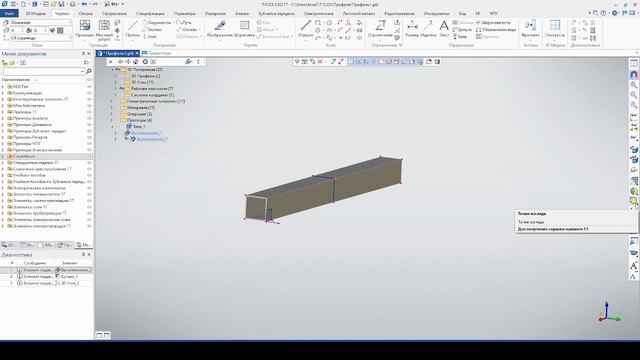The image size is (640, 360).
Task: Click the magnet snap icon on right toolbar
Action: (633, 75)
